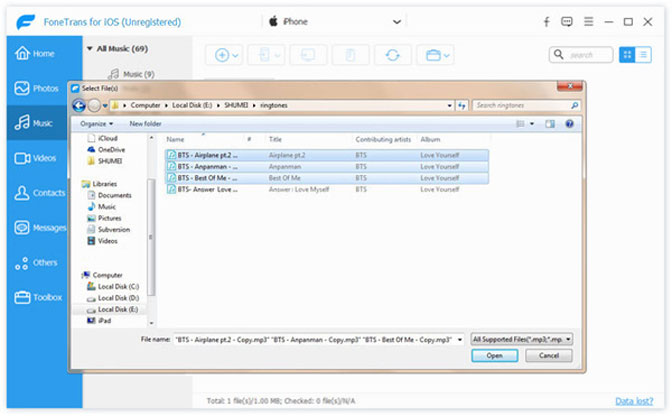Click the Cancel button
This screenshot has width=672, height=416.
549,356
